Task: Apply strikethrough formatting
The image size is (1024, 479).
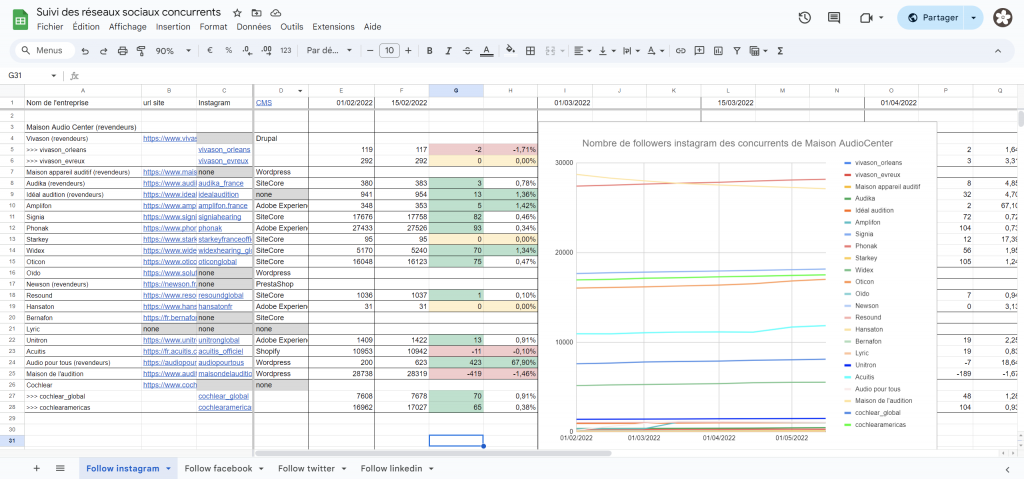Action: [467, 50]
